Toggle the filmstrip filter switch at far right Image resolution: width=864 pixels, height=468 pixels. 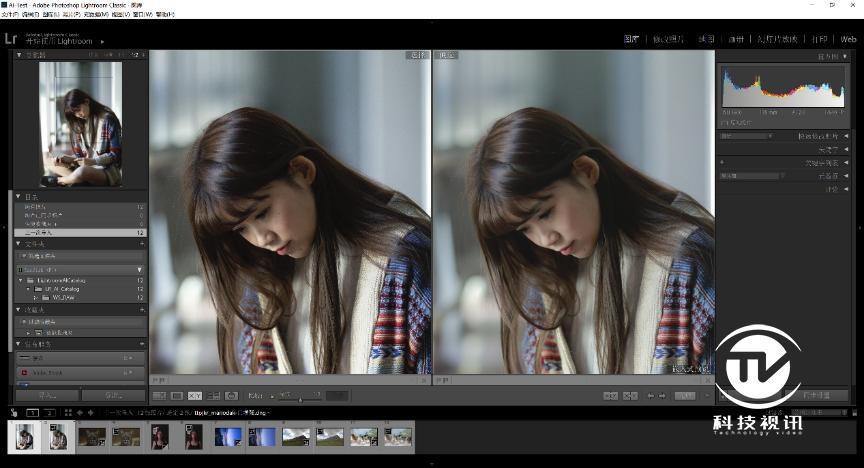[x=855, y=412]
